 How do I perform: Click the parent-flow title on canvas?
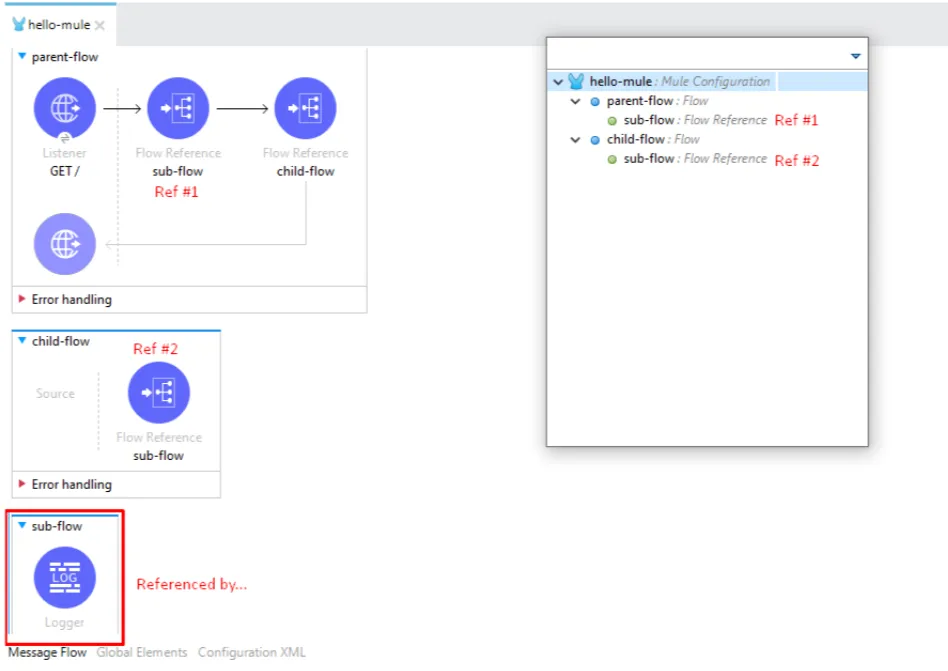[x=65, y=57]
